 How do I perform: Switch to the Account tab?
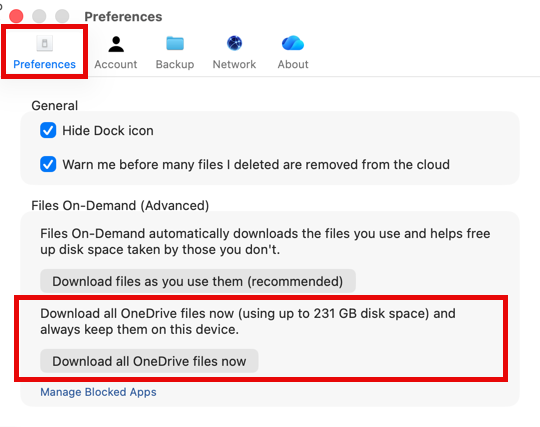(116, 52)
